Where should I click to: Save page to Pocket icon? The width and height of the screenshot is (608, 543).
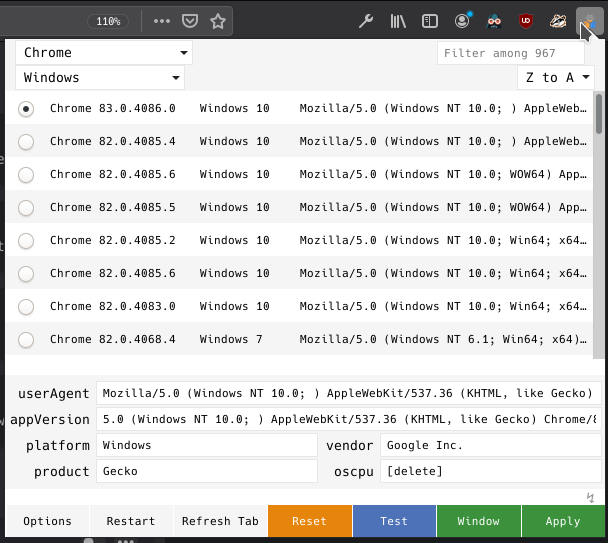point(190,21)
